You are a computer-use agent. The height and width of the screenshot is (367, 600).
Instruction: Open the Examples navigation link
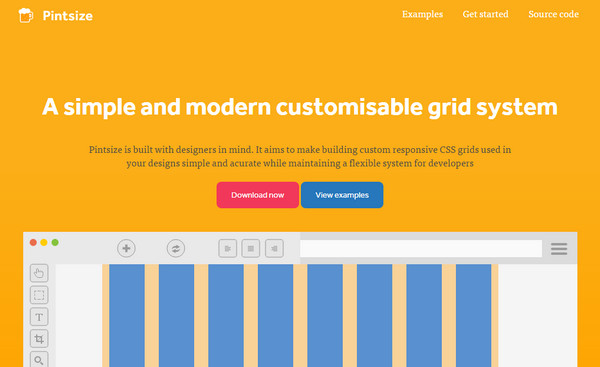point(422,15)
